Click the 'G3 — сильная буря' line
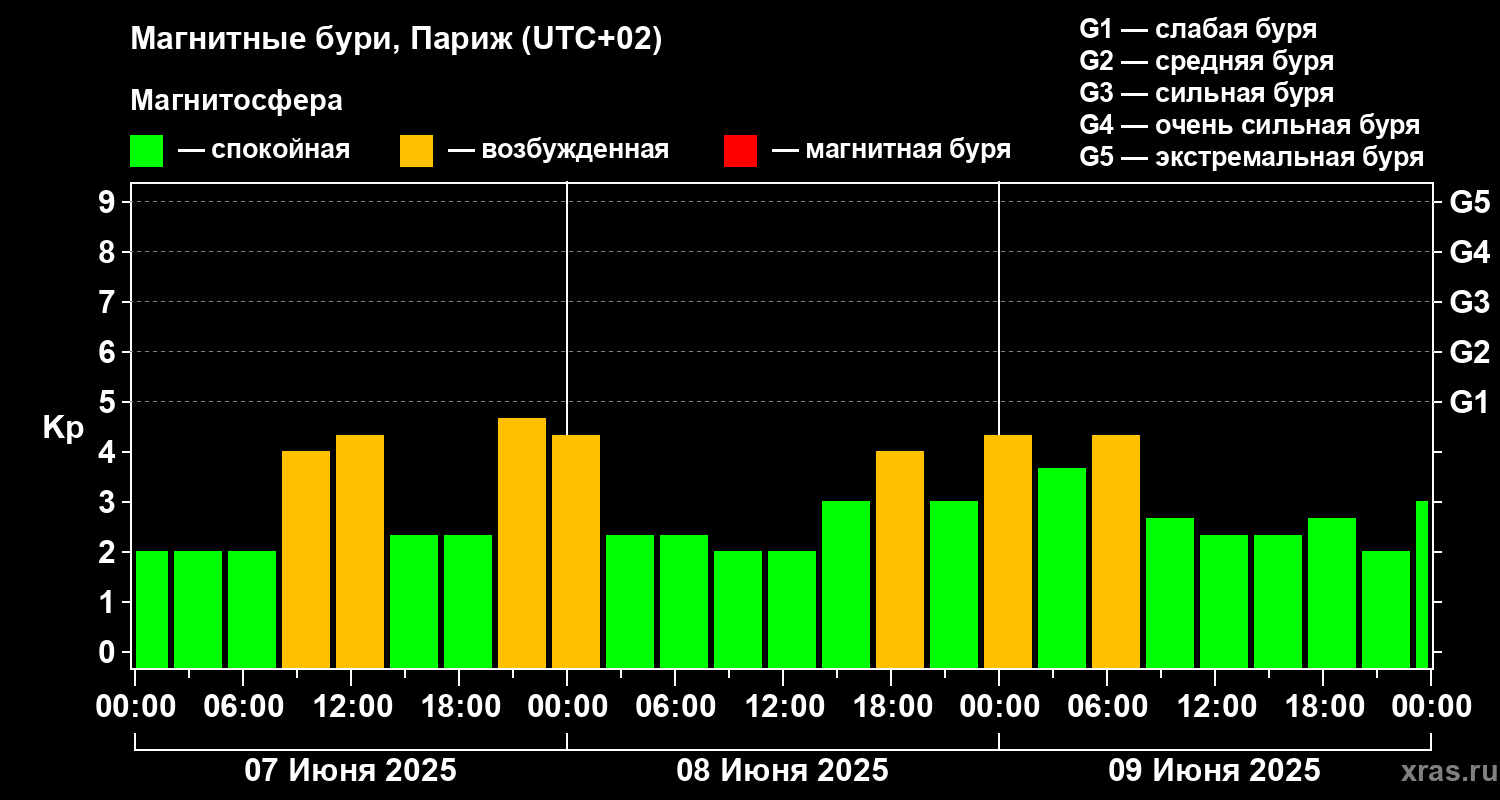 click(1207, 93)
